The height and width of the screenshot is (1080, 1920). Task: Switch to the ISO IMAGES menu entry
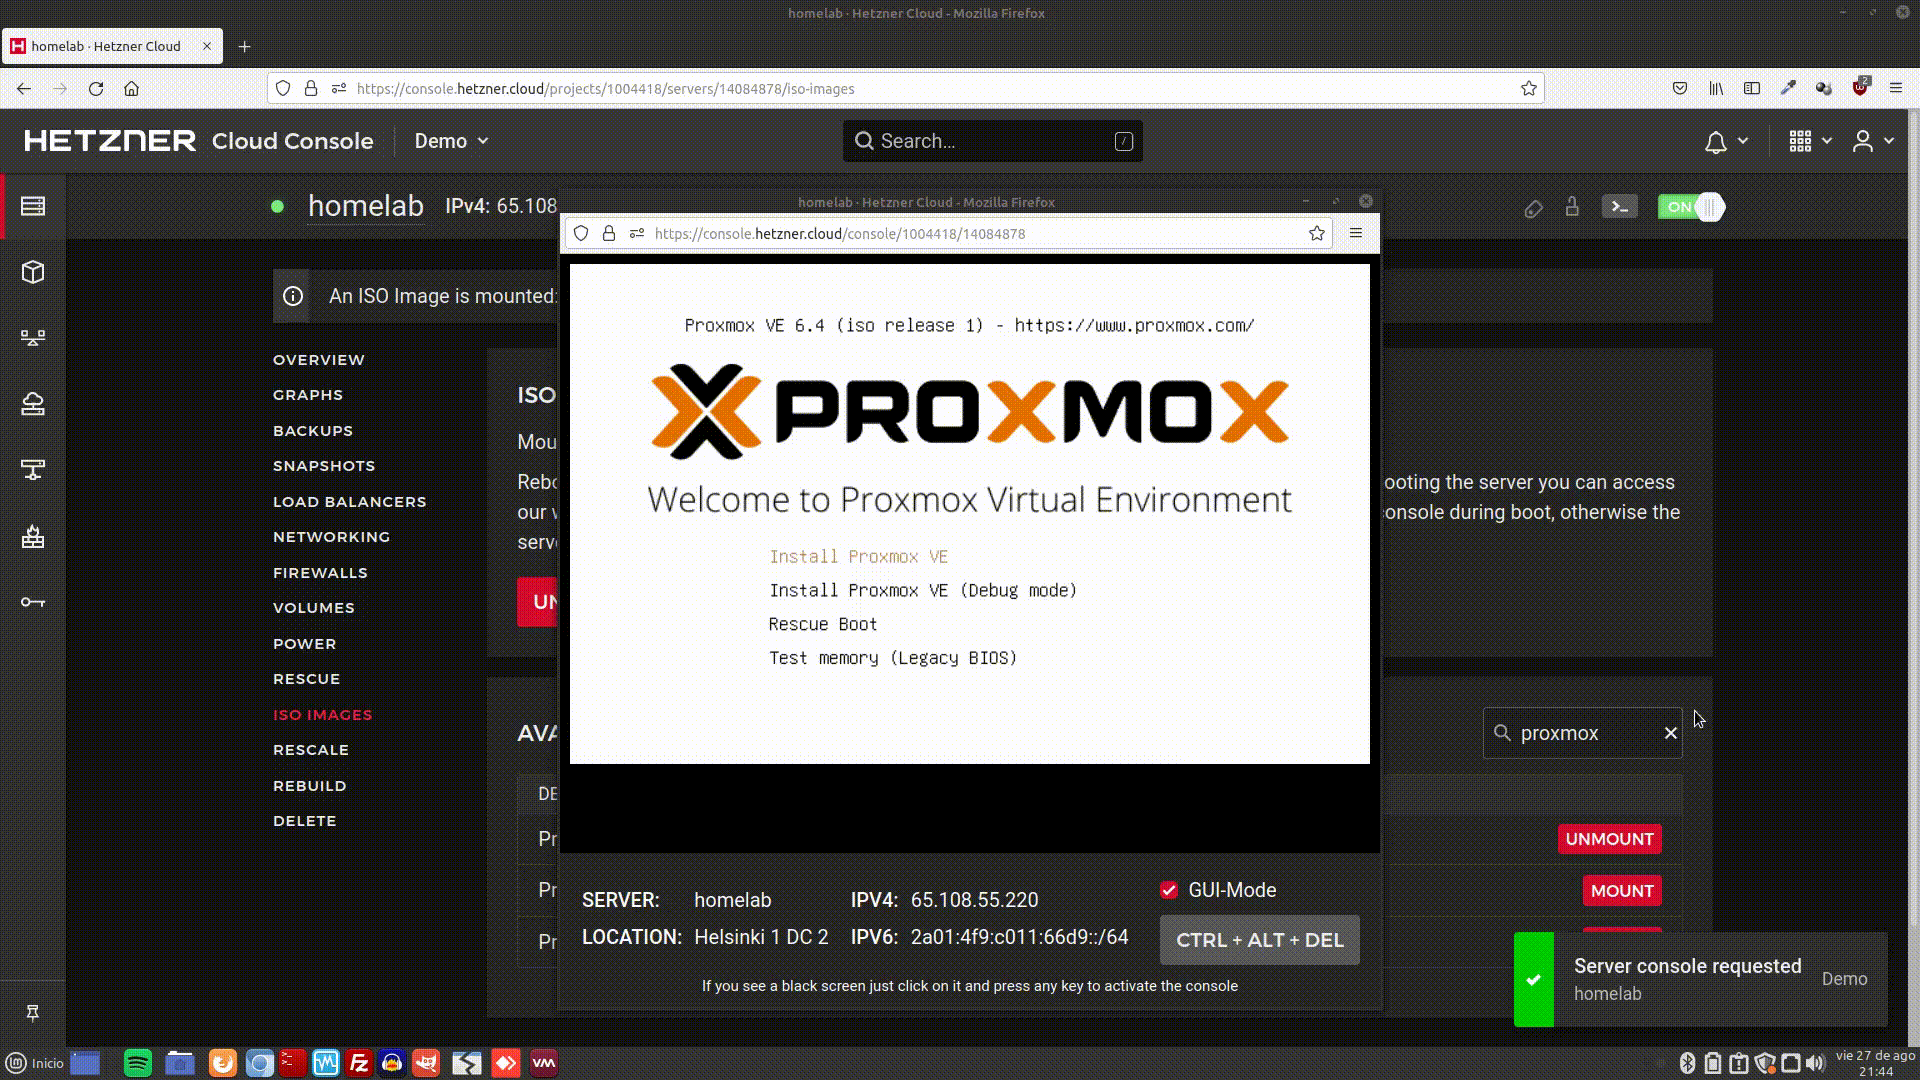[x=322, y=714]
